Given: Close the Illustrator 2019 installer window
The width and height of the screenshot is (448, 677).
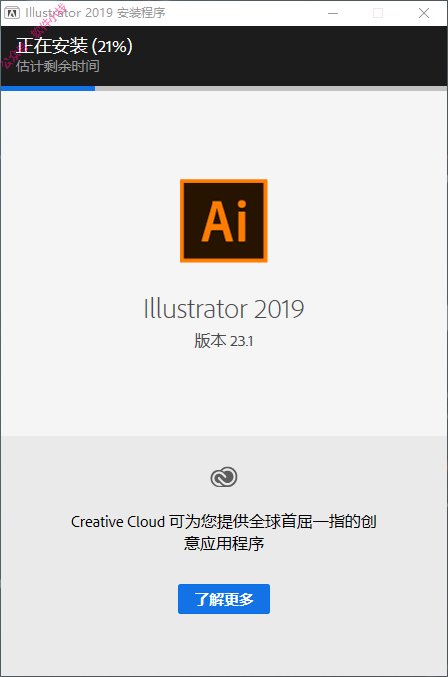Looking at the screenshot, I should tap(424, 13).
